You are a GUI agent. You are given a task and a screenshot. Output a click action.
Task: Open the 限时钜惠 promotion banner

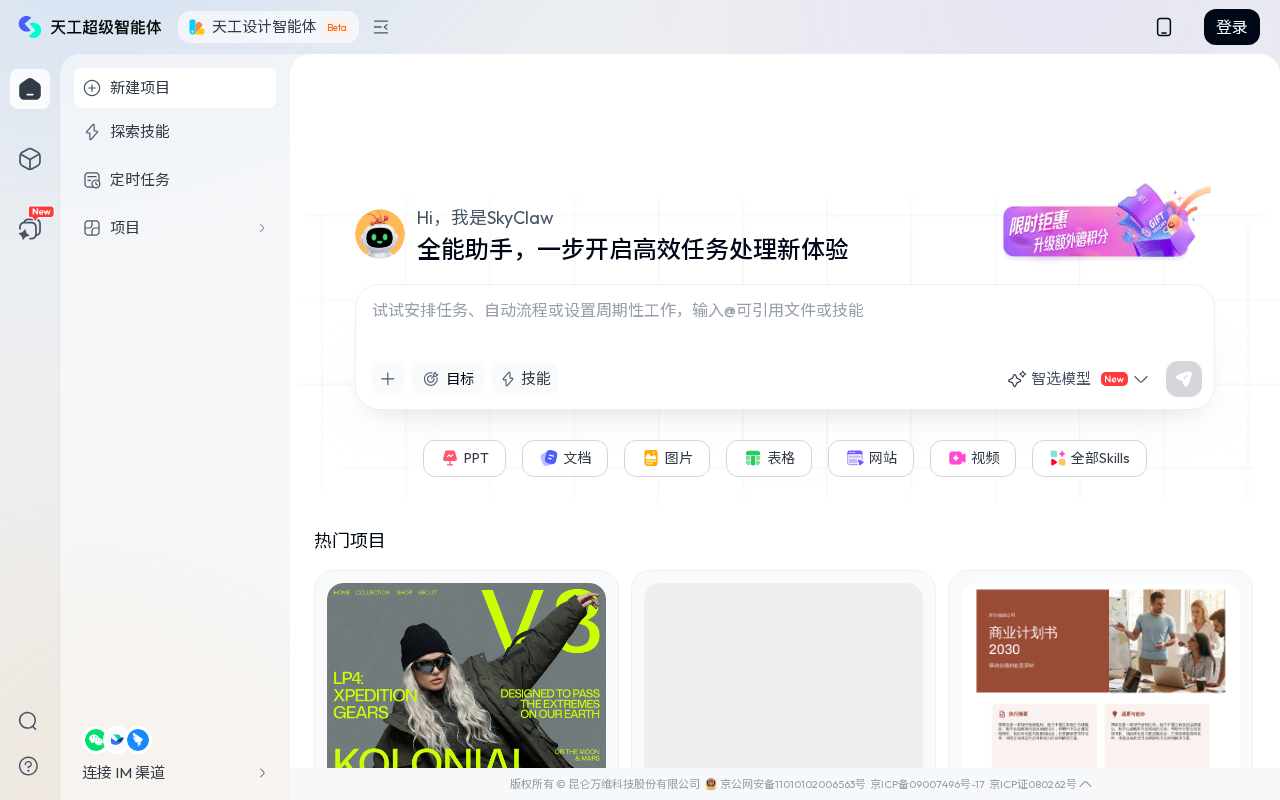[1106, 222]
